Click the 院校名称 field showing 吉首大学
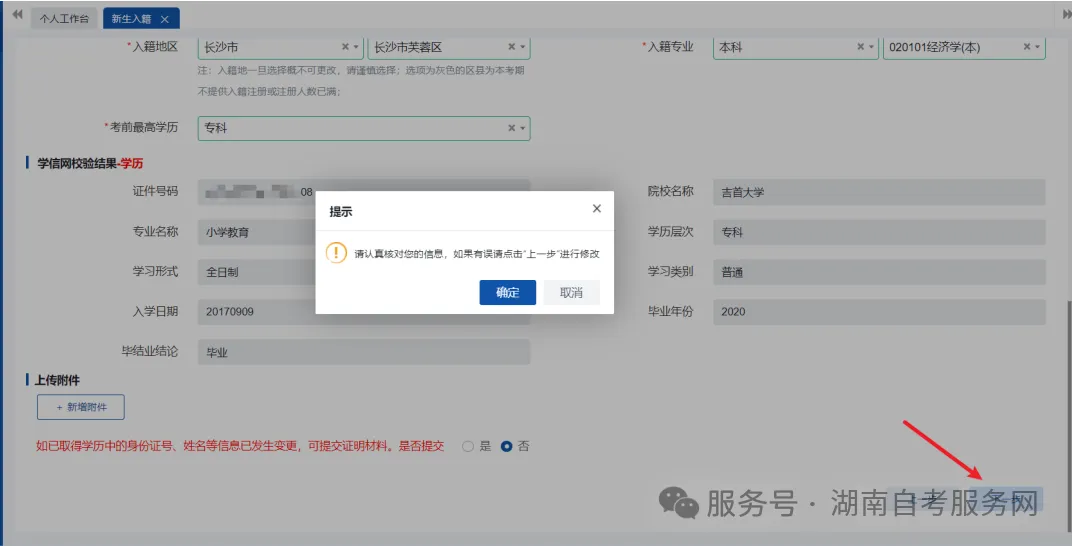 [x=880, y=192]
